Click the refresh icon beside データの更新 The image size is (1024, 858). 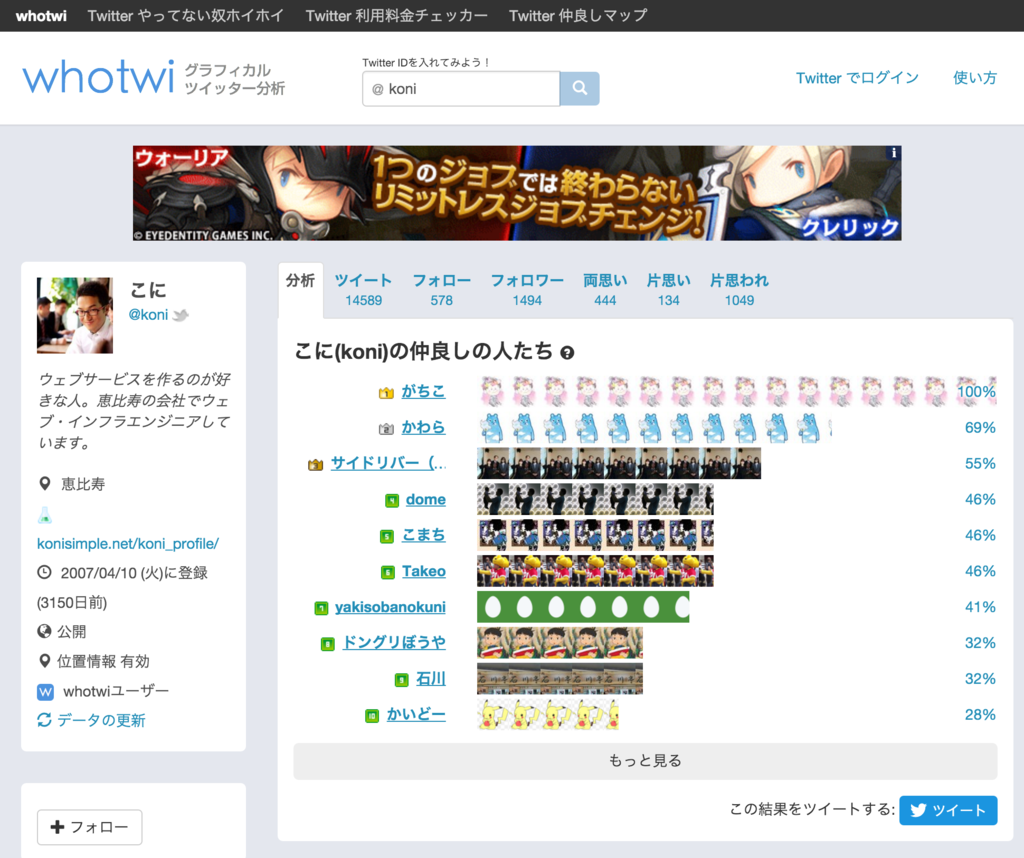(44, 720)
